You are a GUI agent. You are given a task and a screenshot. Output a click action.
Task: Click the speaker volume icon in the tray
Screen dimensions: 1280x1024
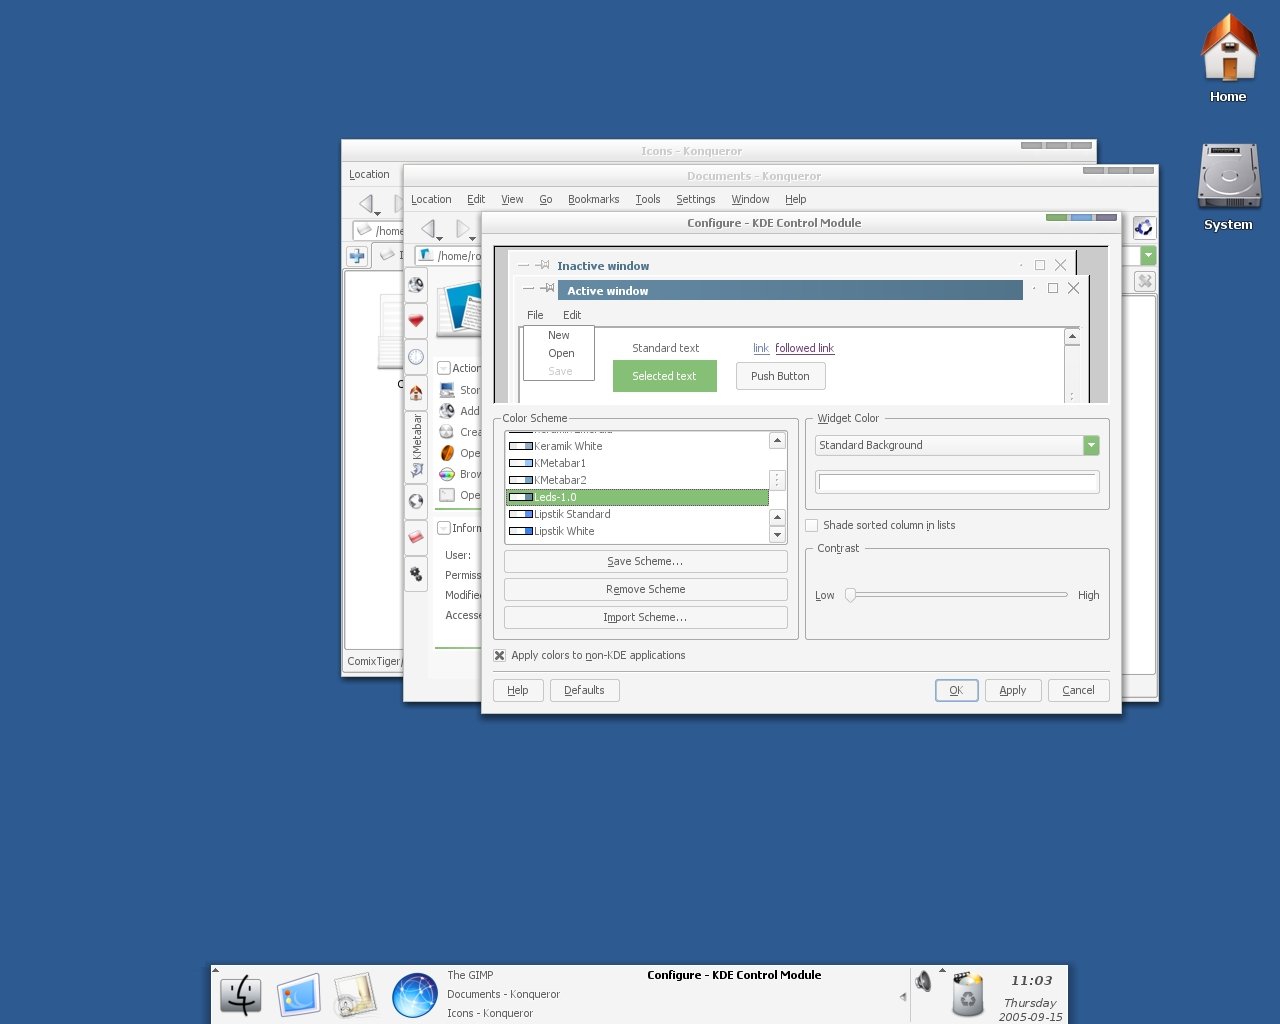(924, 981)
